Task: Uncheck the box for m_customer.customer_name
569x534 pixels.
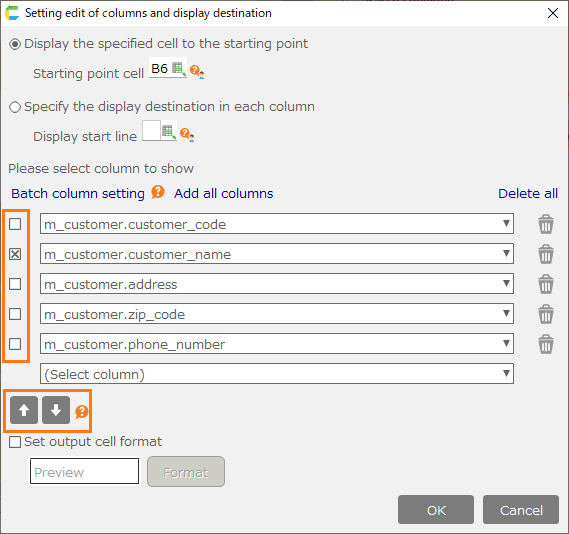Action: [15, 254]
